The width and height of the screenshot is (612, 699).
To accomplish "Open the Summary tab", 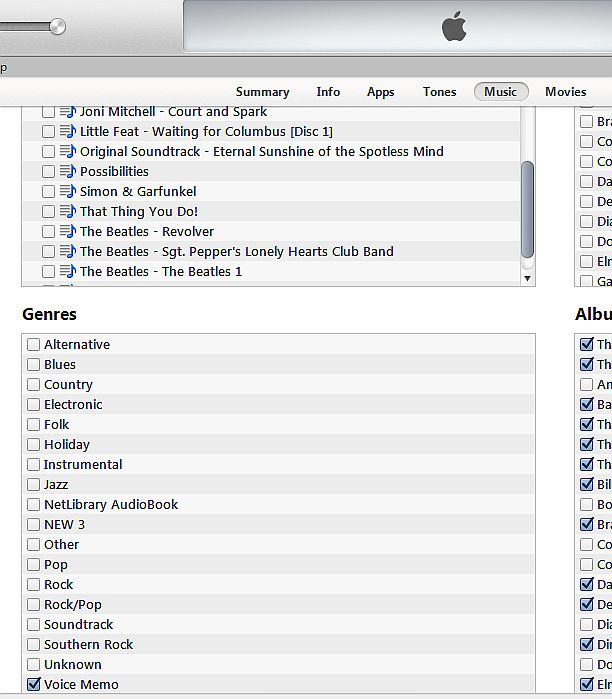I will pos(263,92).
